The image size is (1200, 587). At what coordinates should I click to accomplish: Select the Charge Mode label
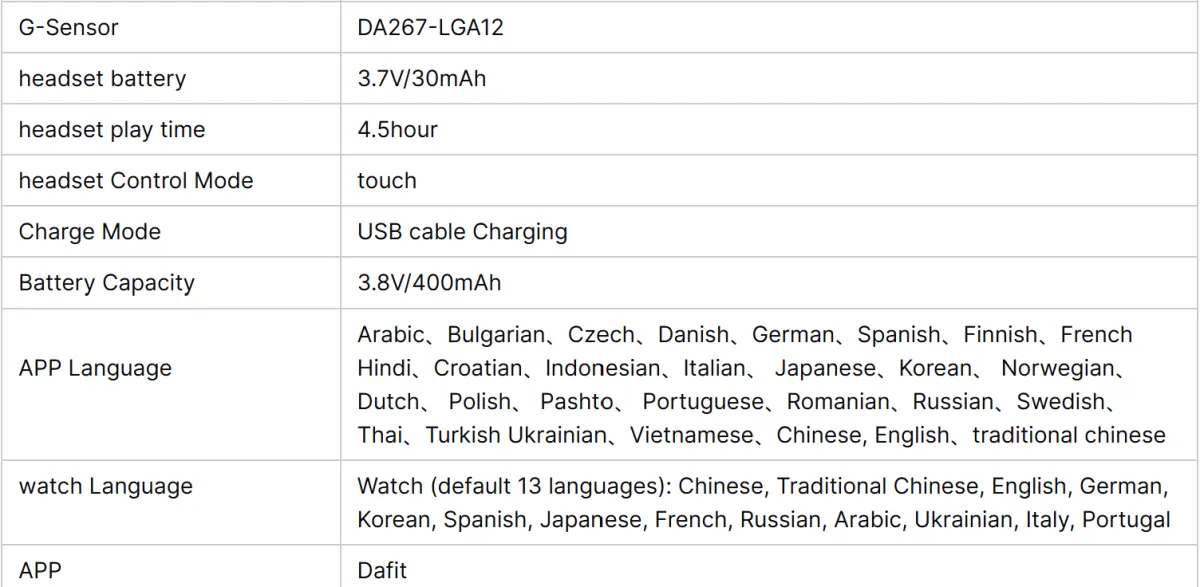click(x=89, y=232)
